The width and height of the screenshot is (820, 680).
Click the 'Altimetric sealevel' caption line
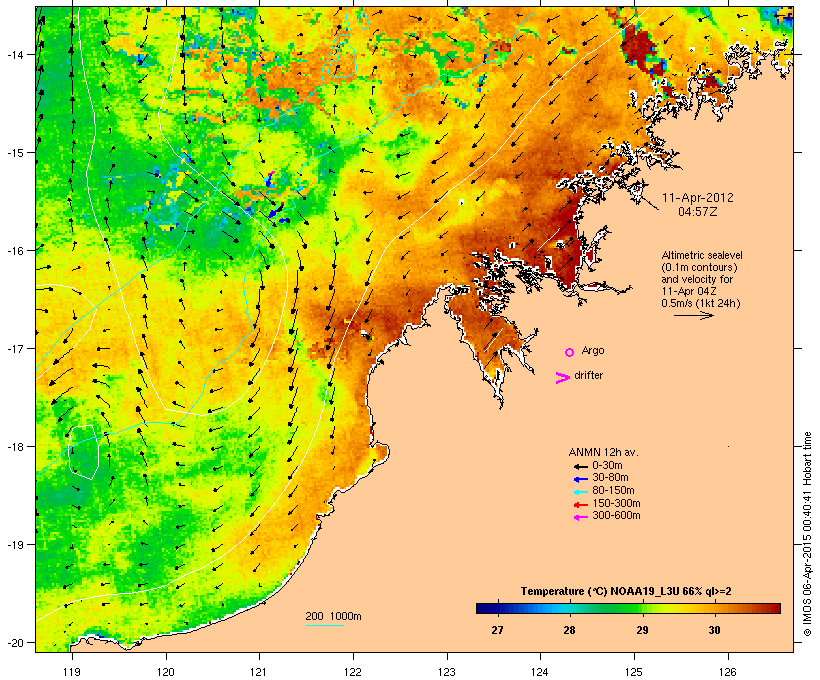(x=702, y=255)
